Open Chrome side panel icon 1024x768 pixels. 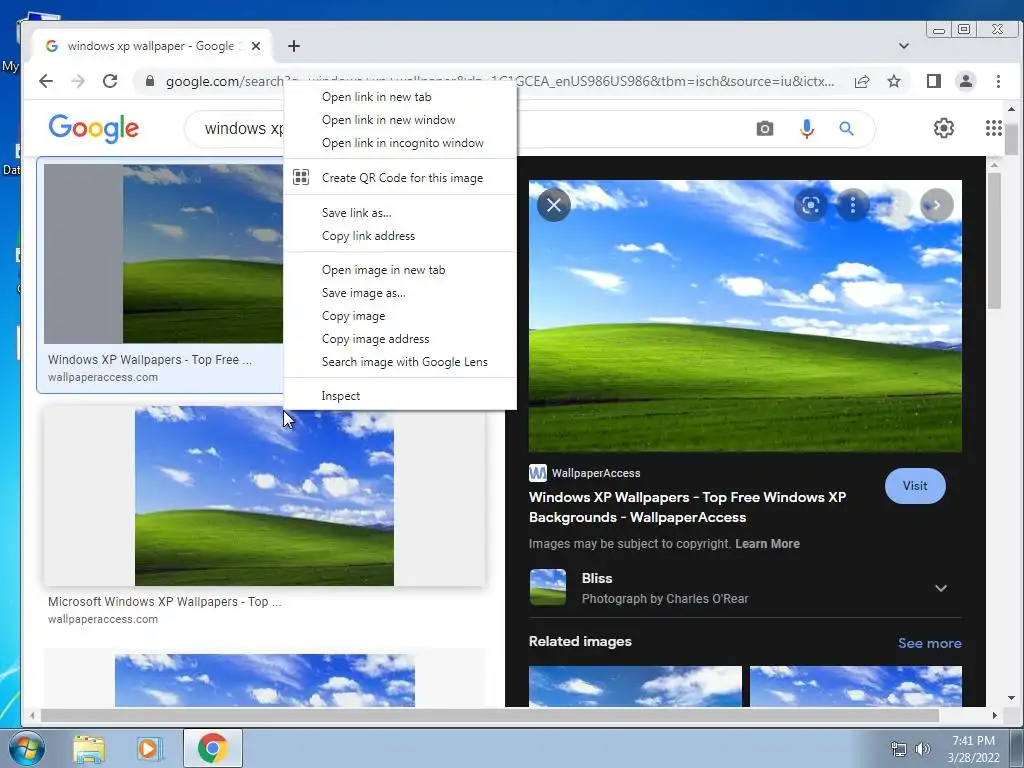(934, 81)
